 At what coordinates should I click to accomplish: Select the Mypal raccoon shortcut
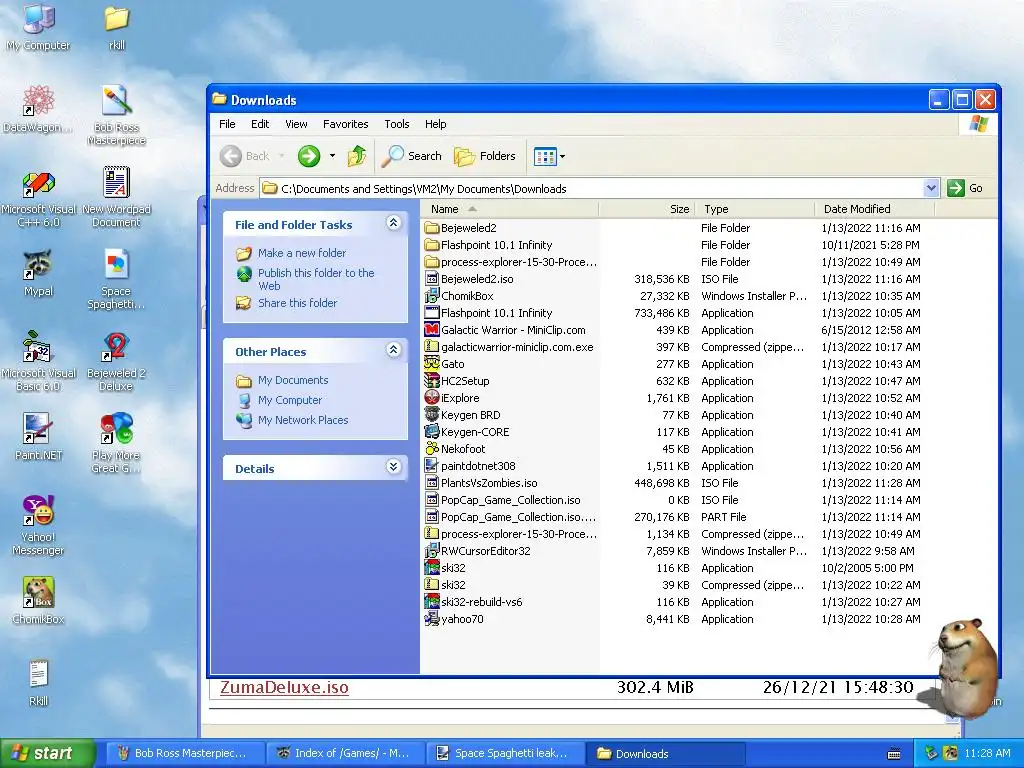click(39, 273)
